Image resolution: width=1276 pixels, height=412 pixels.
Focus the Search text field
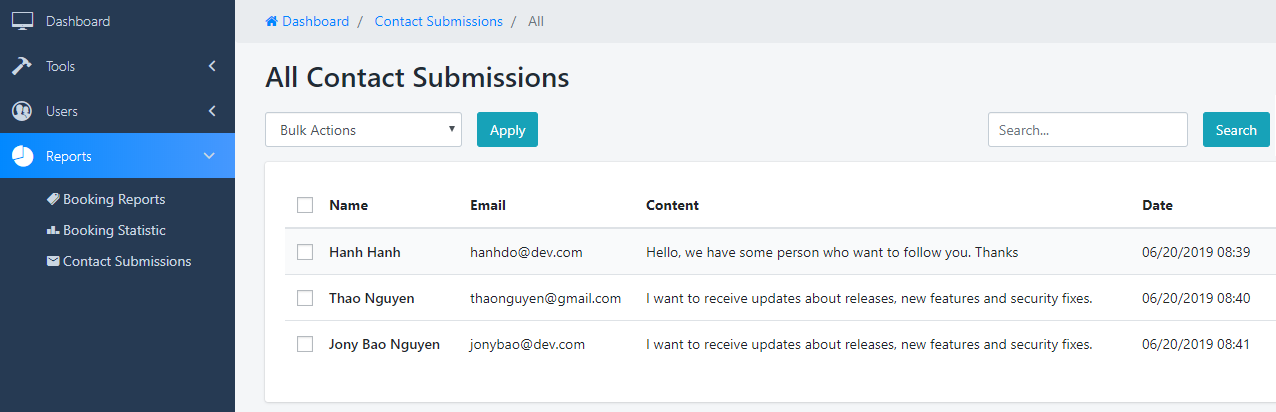1087,130
